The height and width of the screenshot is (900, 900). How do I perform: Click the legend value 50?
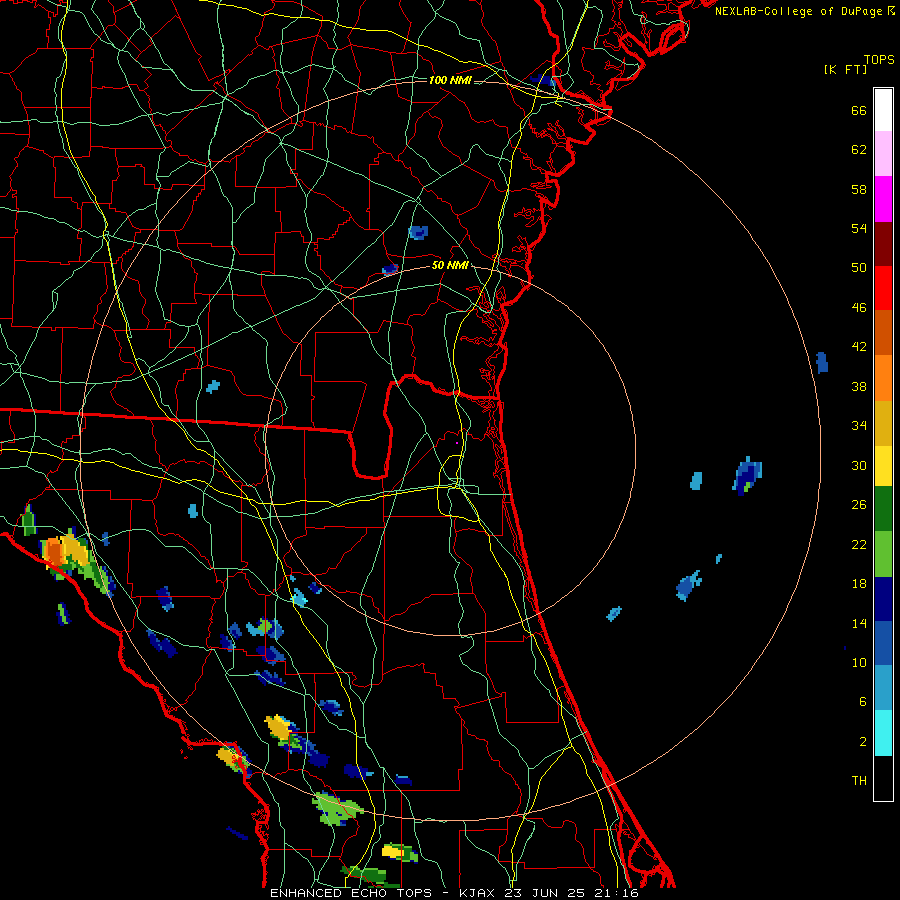pos(859,268)
